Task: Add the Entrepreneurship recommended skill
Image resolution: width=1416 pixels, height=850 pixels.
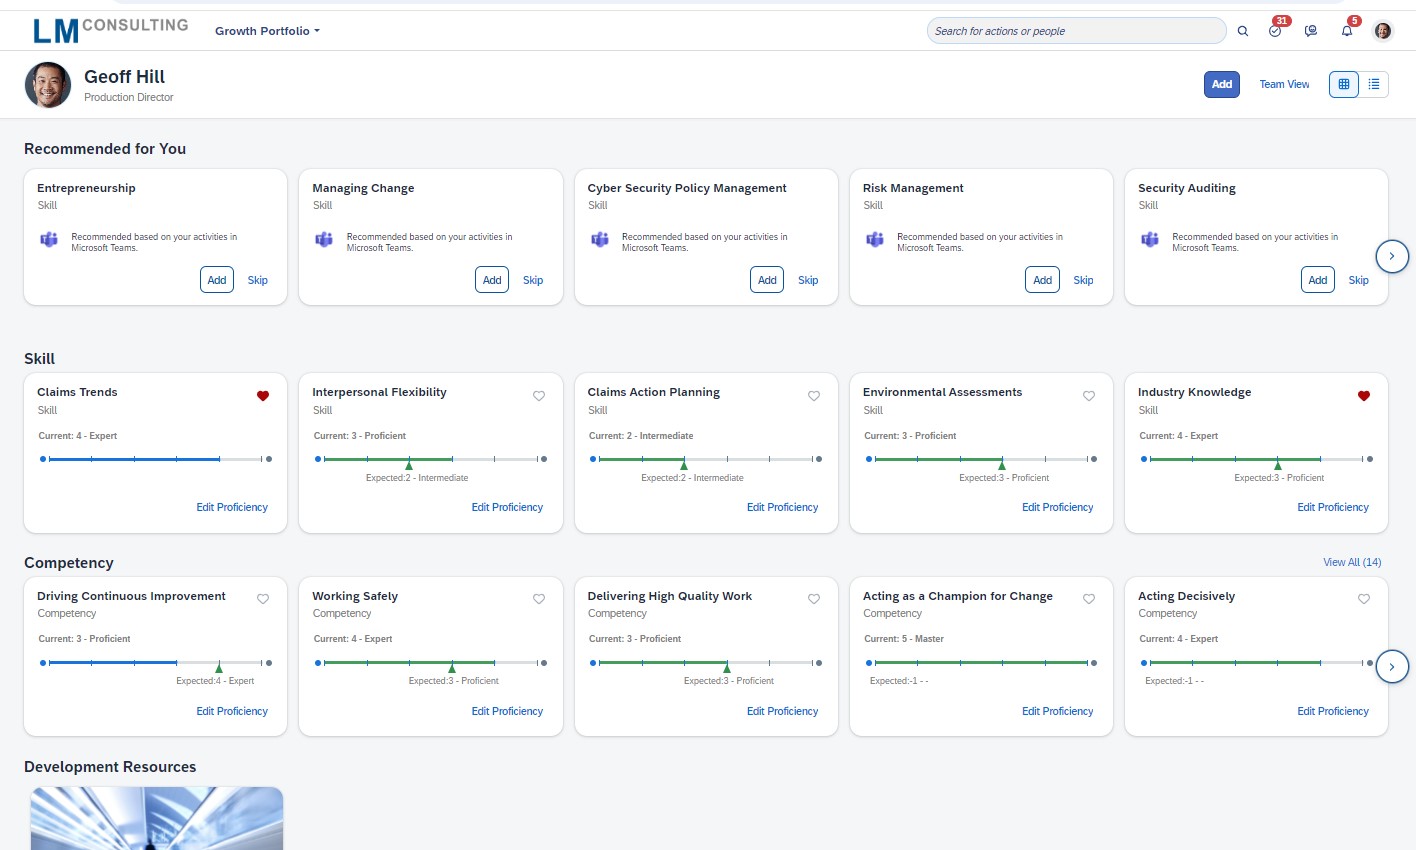Action: click(217, 280)
